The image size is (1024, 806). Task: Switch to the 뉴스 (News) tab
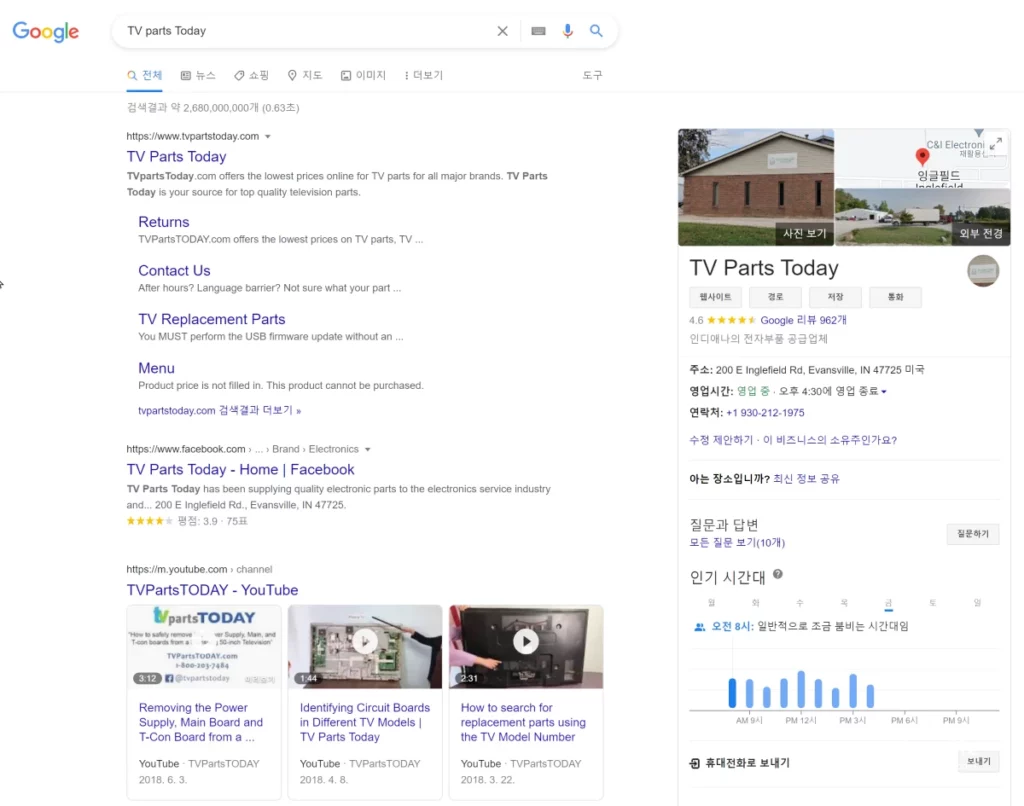(198, 75)
